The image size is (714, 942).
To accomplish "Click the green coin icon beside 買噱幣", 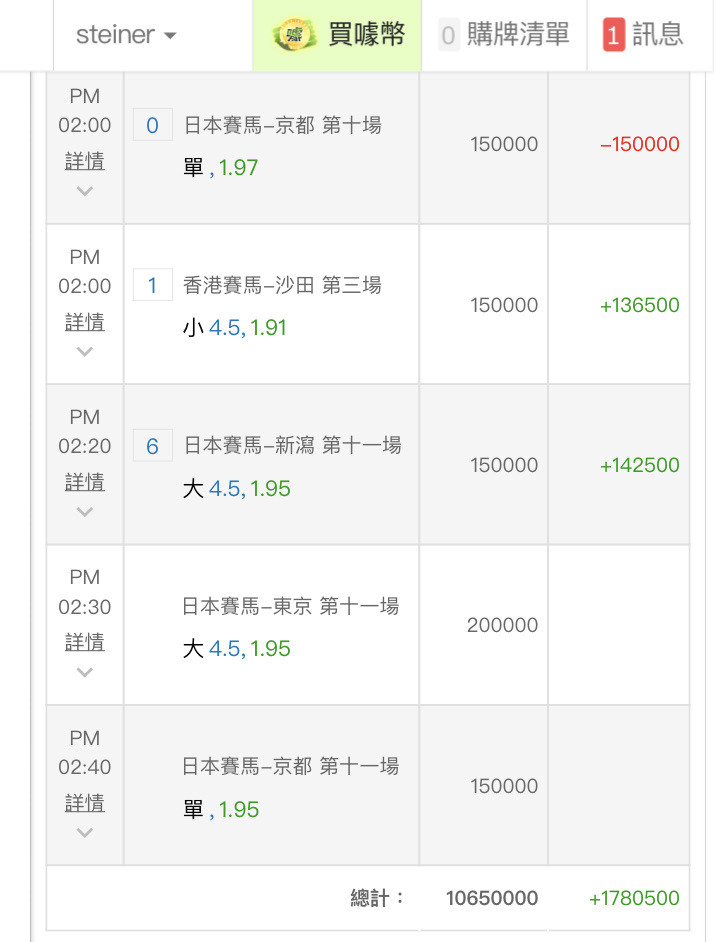I will click(x=294, y=34).
